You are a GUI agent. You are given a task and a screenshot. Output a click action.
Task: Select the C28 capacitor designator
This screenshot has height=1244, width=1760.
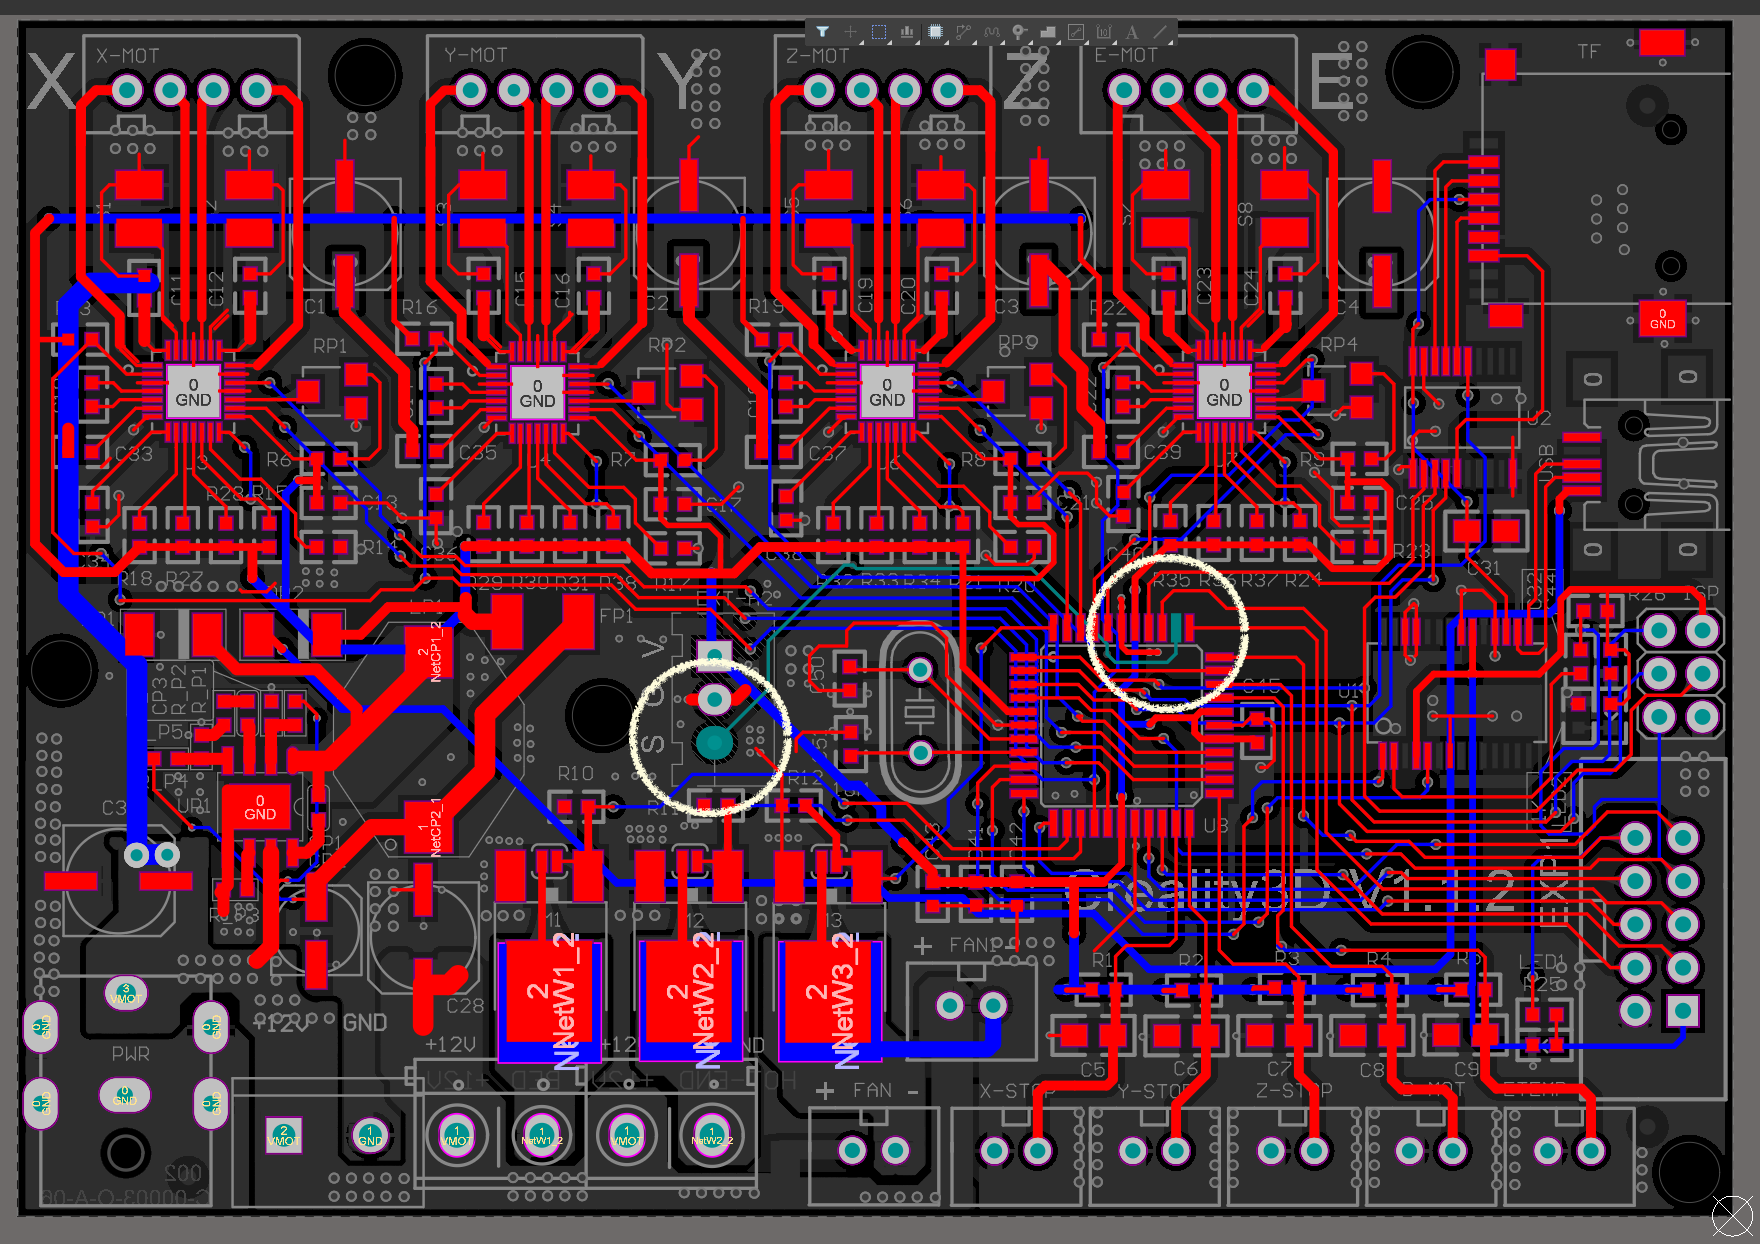coord(465,1006)
